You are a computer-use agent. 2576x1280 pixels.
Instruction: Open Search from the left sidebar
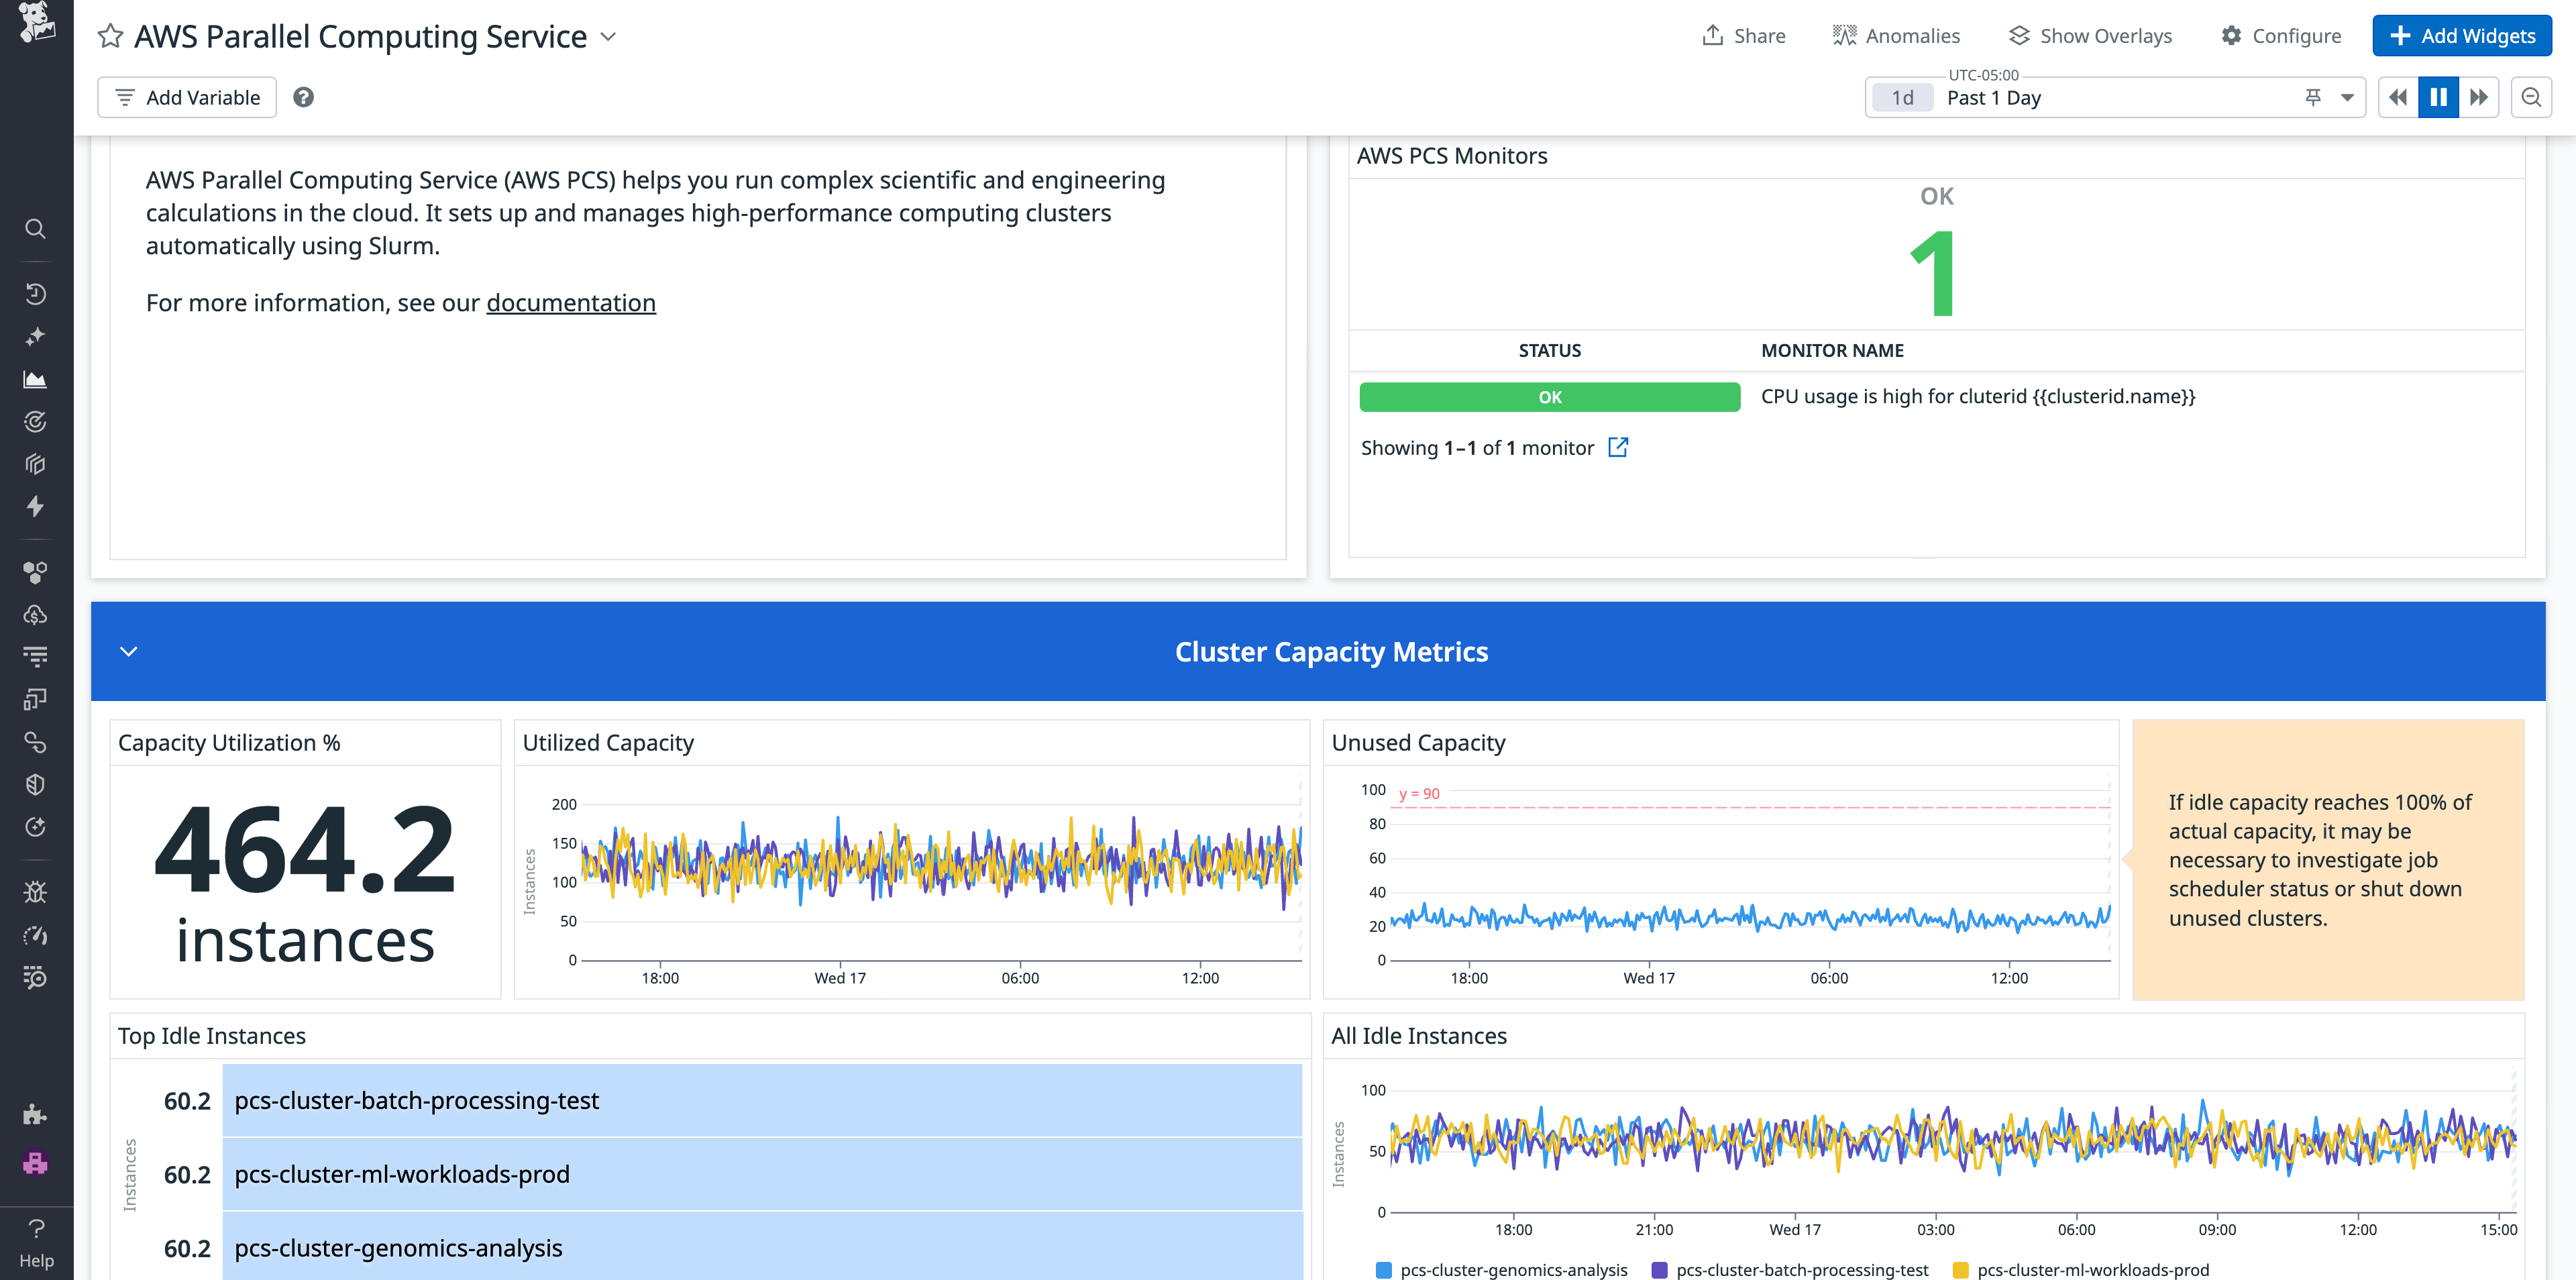pos(35,229)
